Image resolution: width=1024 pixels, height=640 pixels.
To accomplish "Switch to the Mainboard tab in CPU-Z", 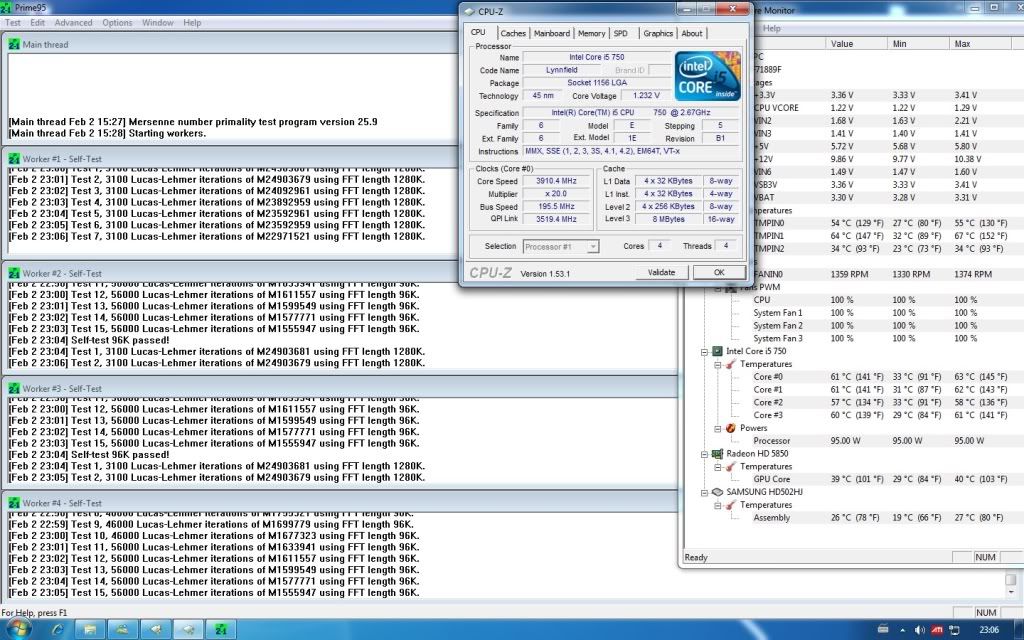I will tap(552, 33).
